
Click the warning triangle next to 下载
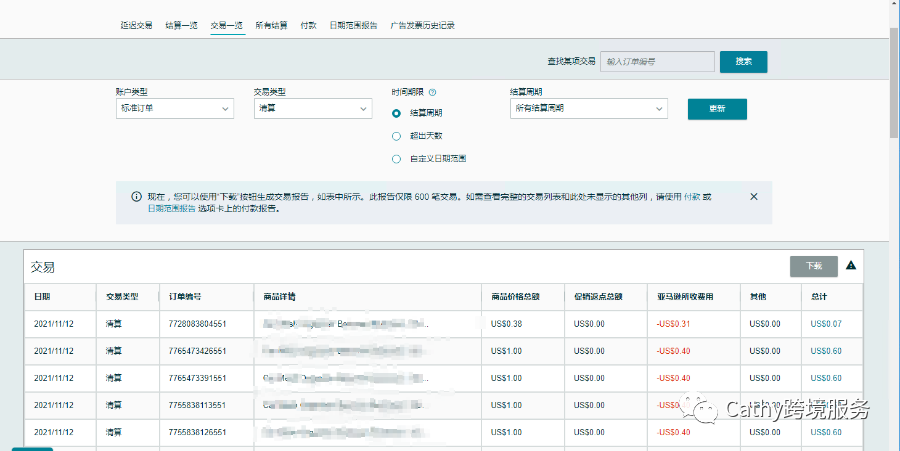click(x=851, y=265)
